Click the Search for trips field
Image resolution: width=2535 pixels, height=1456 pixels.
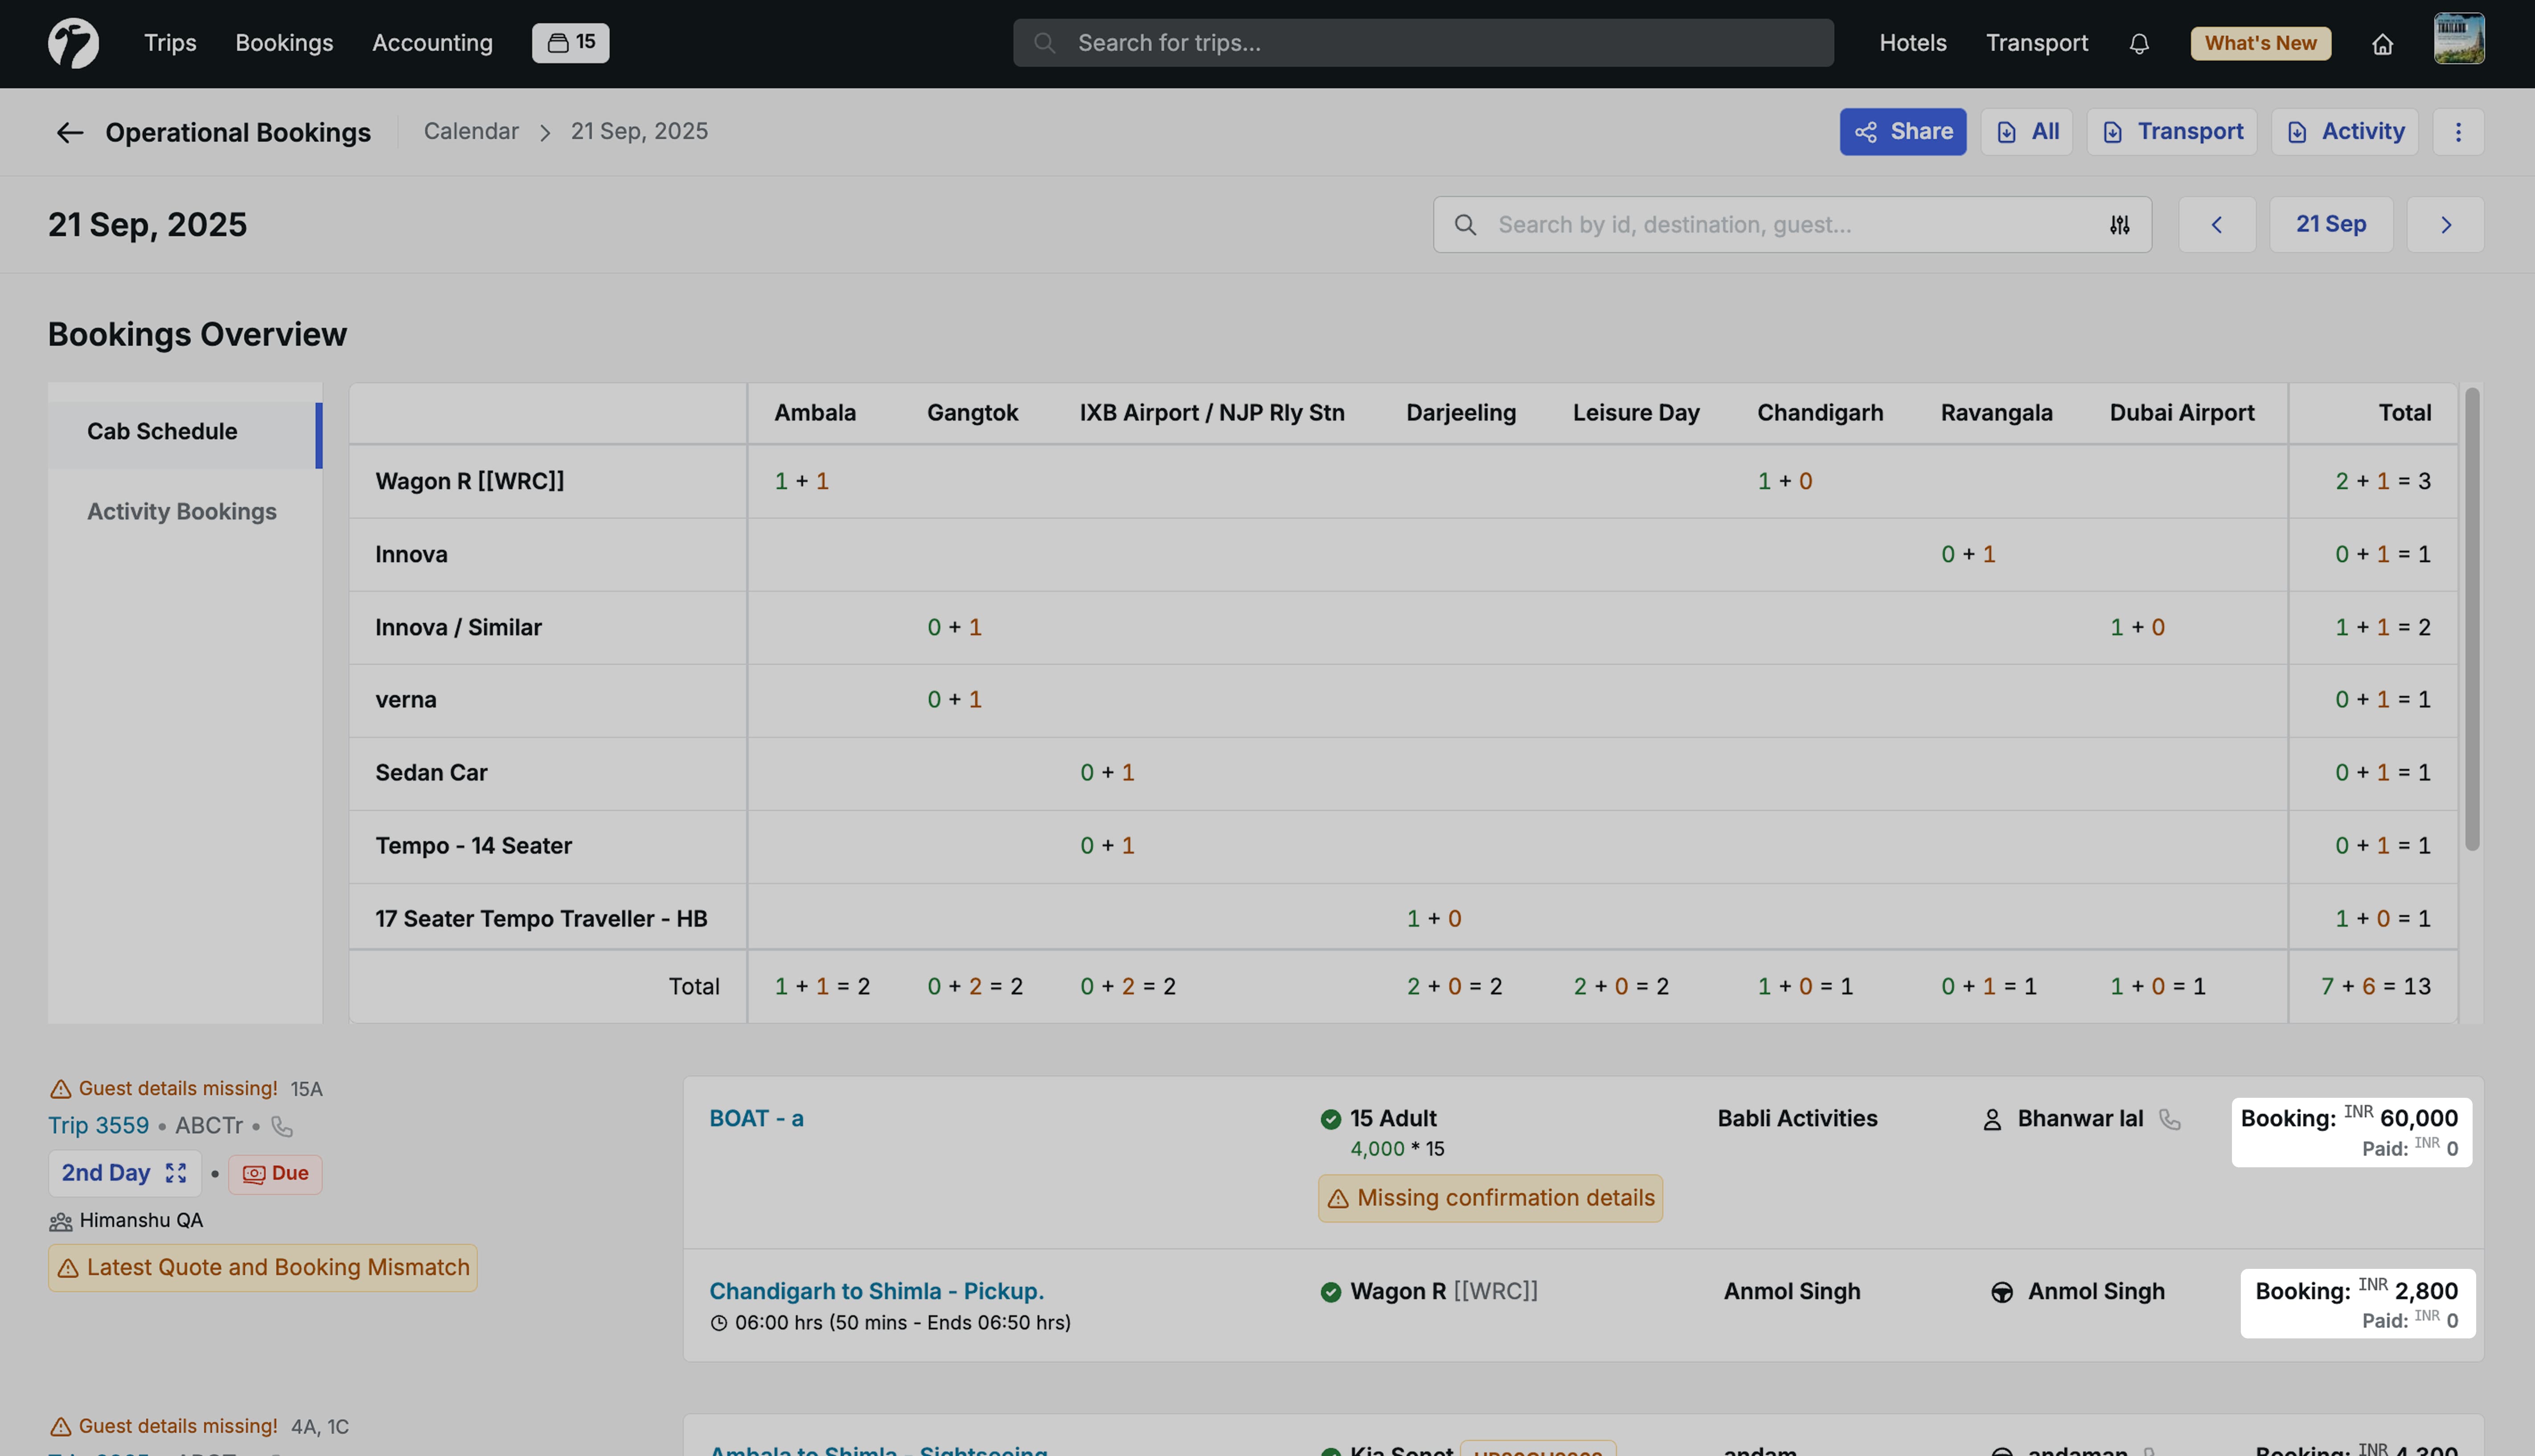click(x=1421, y=43)
